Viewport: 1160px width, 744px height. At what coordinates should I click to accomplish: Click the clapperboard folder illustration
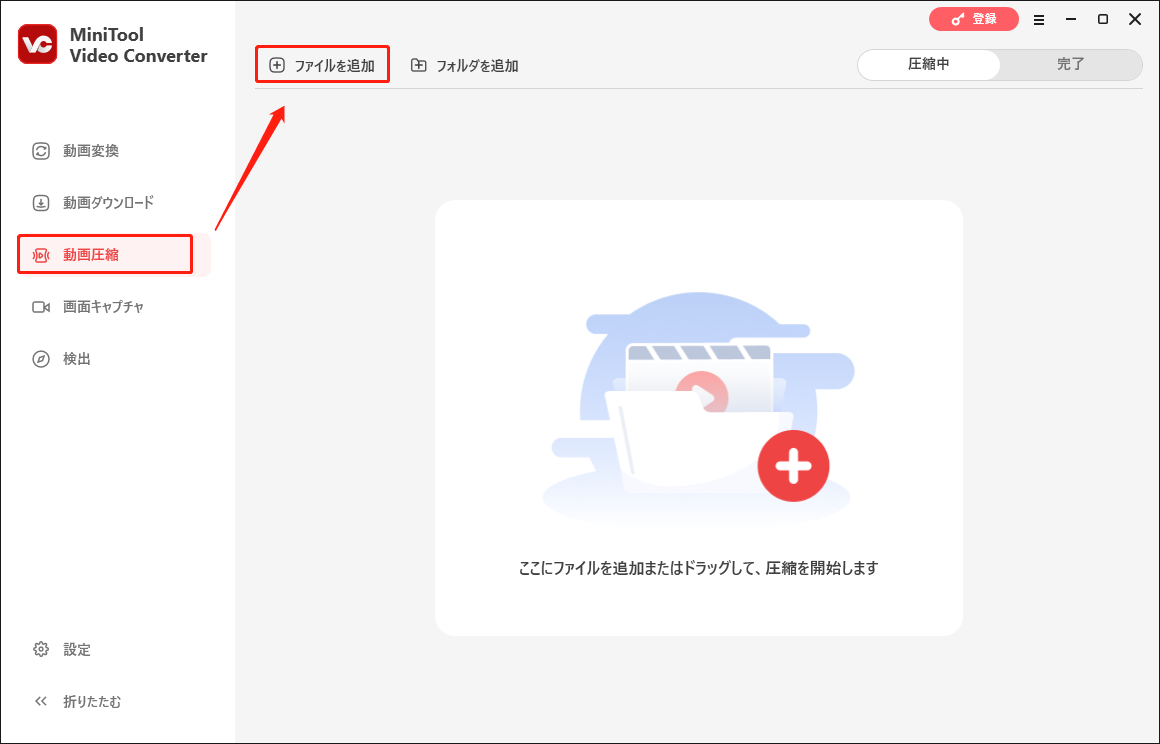click(698, 407)
